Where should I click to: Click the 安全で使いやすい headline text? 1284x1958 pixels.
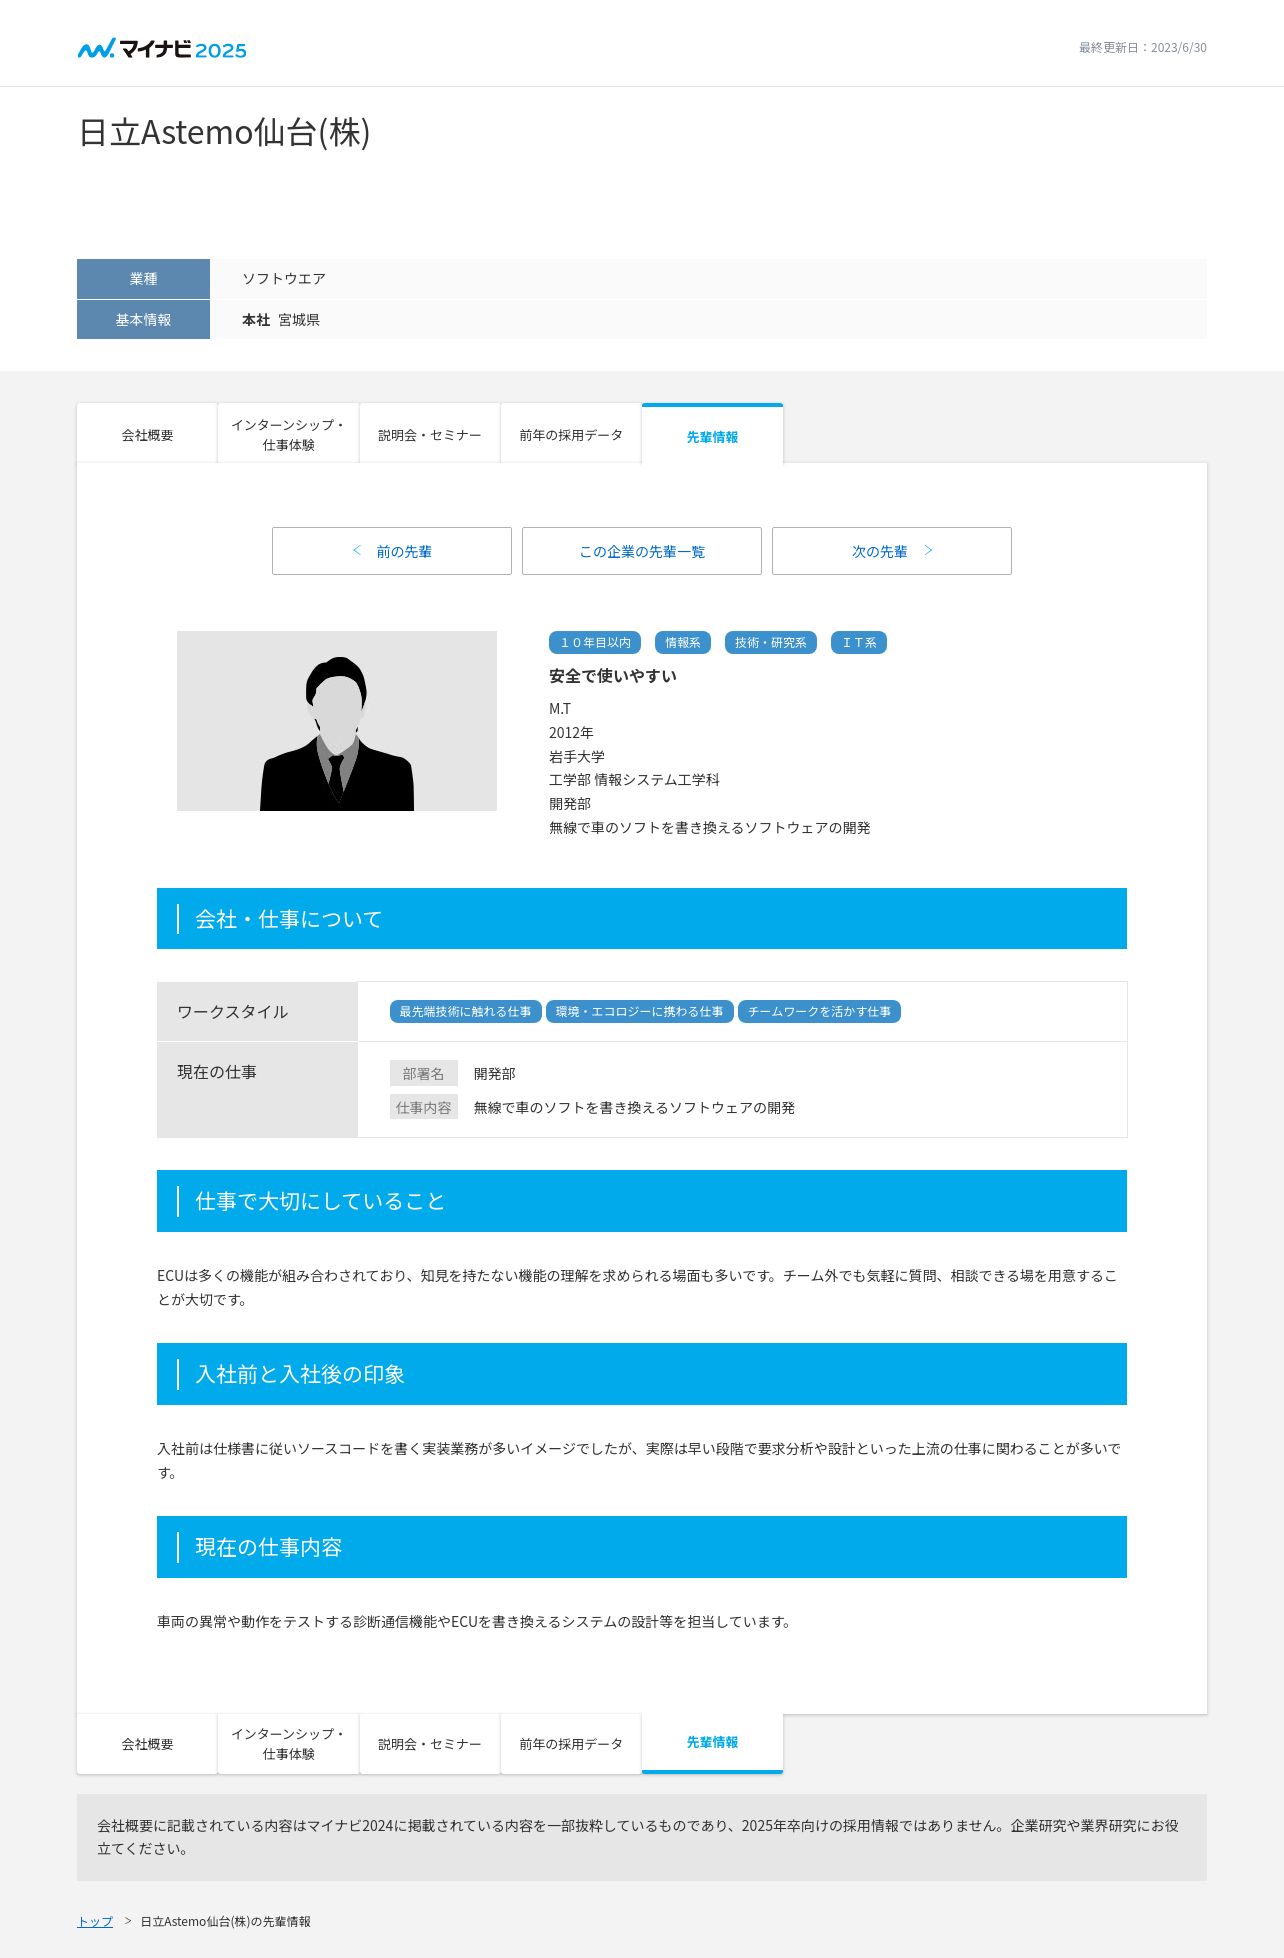(613, 676)
